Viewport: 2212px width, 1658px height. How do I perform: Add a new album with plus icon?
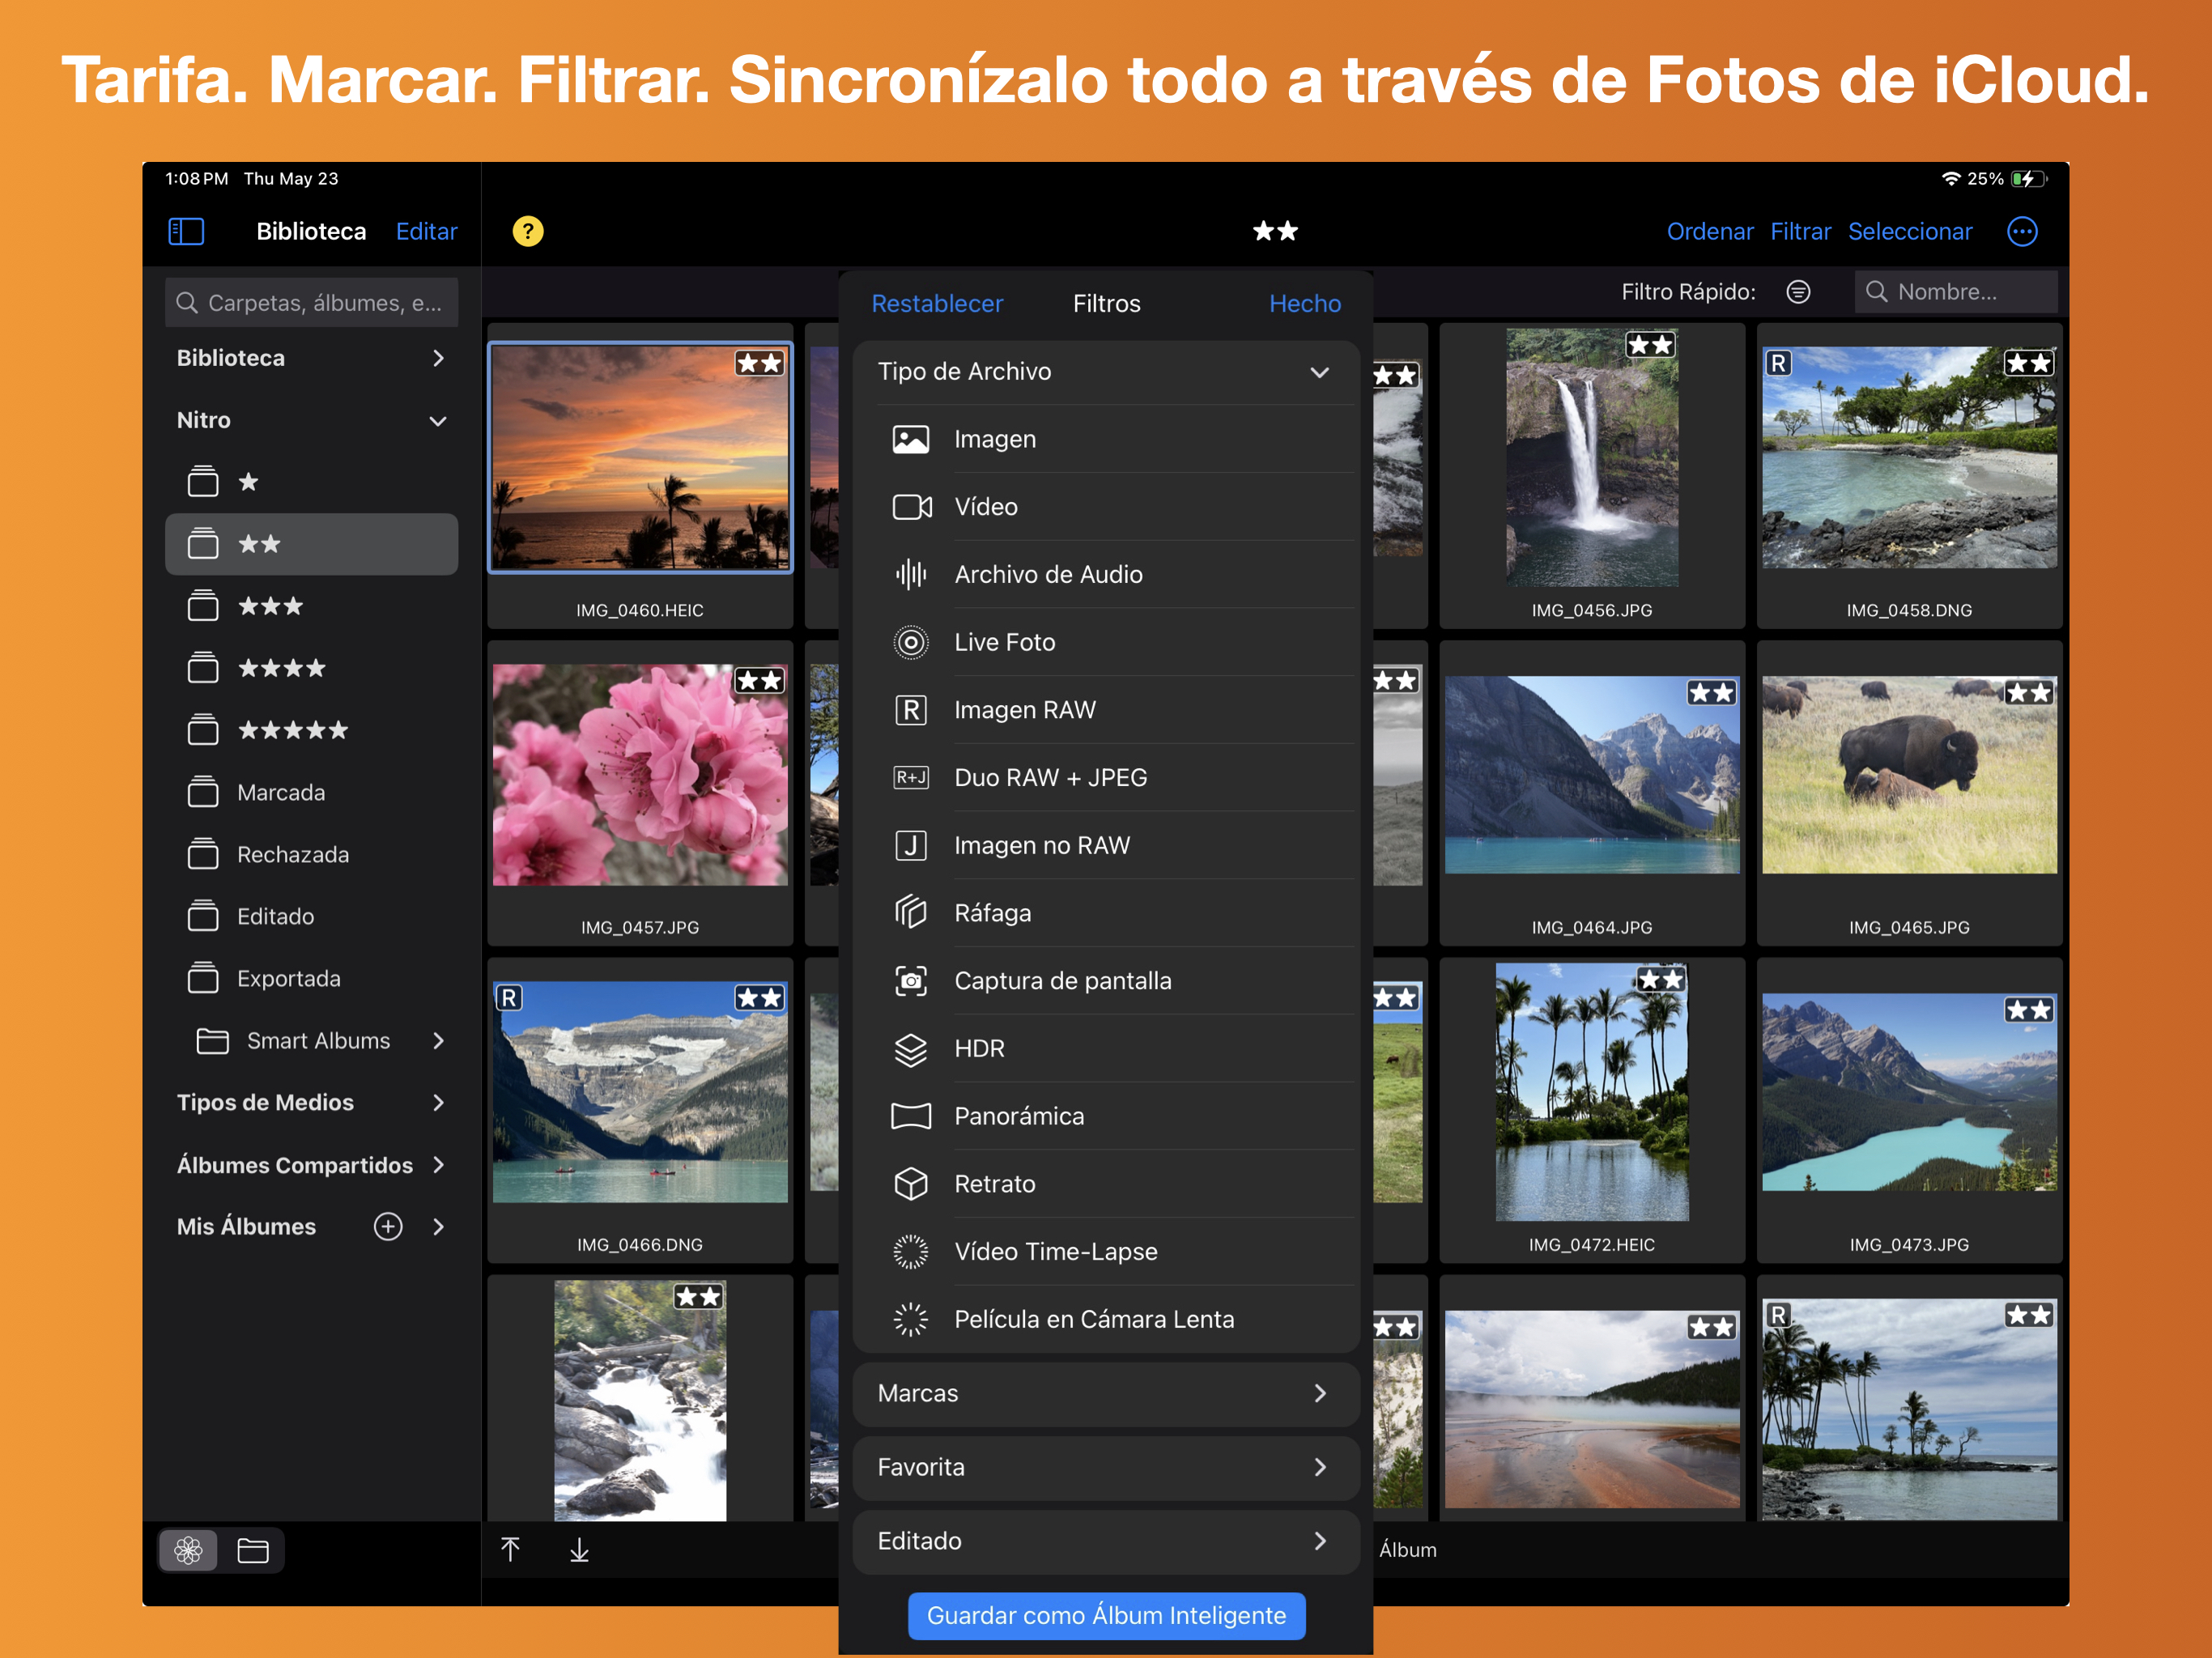click(x=388, y=1227)
